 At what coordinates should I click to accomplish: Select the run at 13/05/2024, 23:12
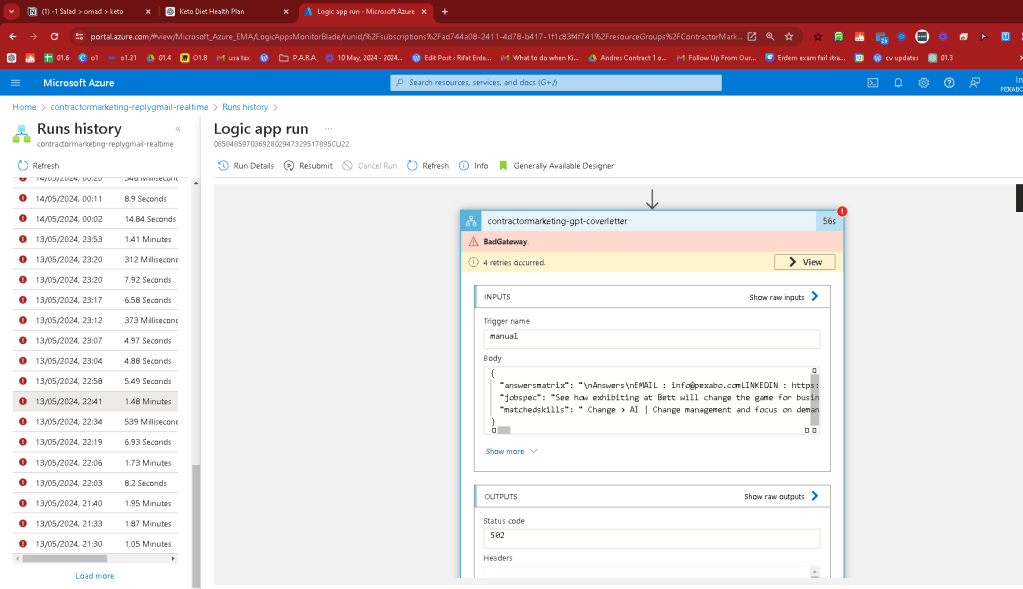95,320
